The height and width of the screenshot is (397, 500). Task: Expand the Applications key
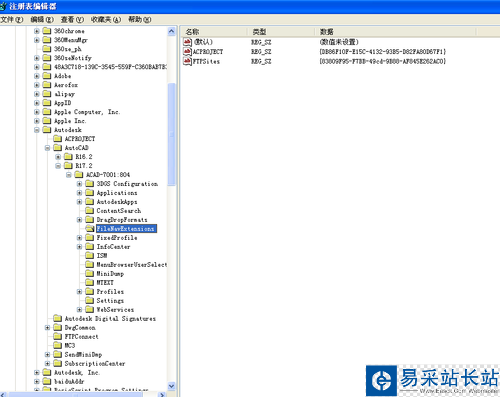(79, 193)
